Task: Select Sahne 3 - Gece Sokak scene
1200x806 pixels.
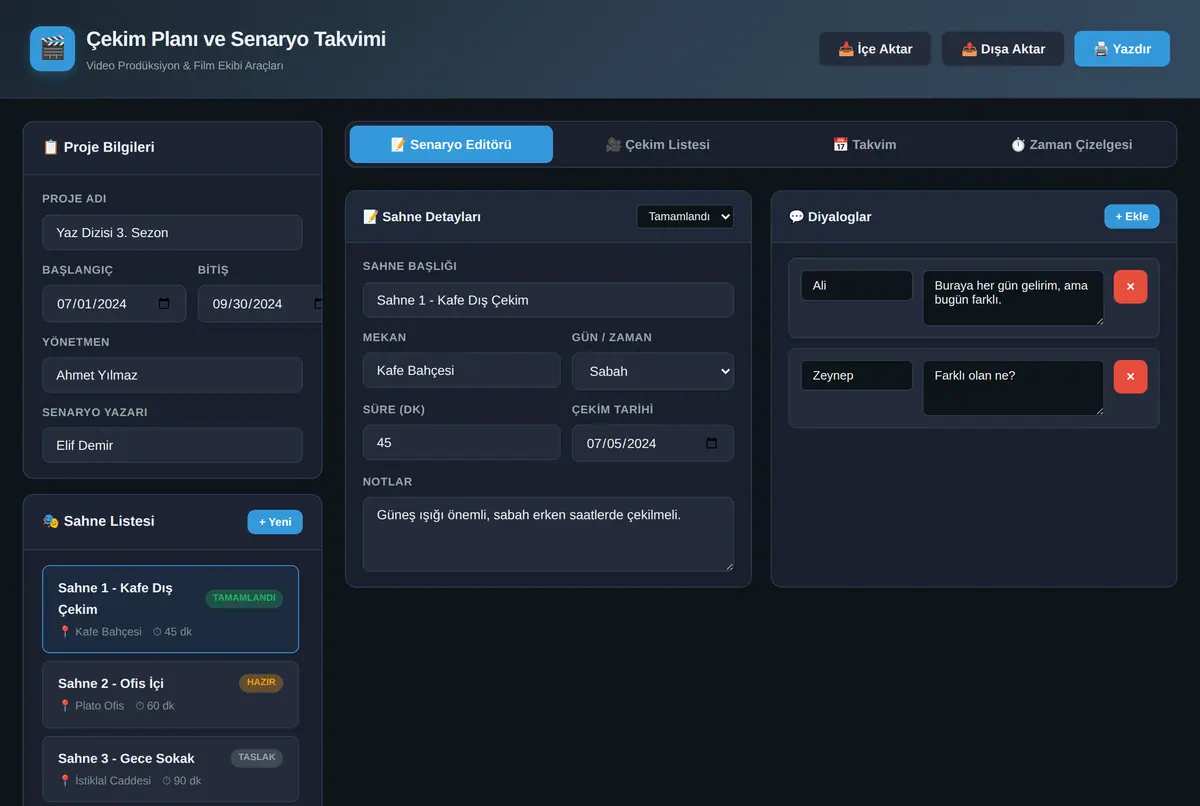Action: (170, 769)
